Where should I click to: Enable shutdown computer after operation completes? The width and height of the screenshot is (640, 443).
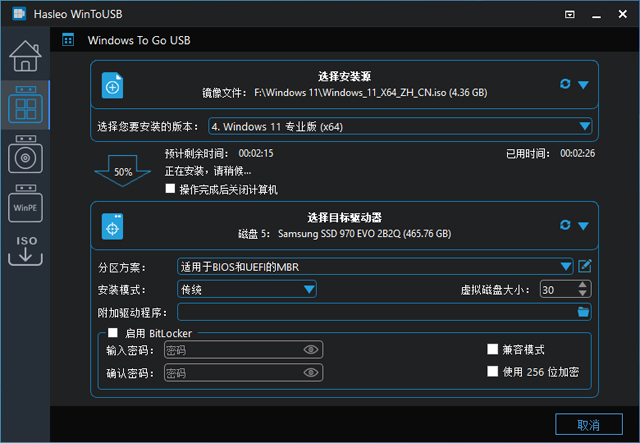[x=171, y=189]
